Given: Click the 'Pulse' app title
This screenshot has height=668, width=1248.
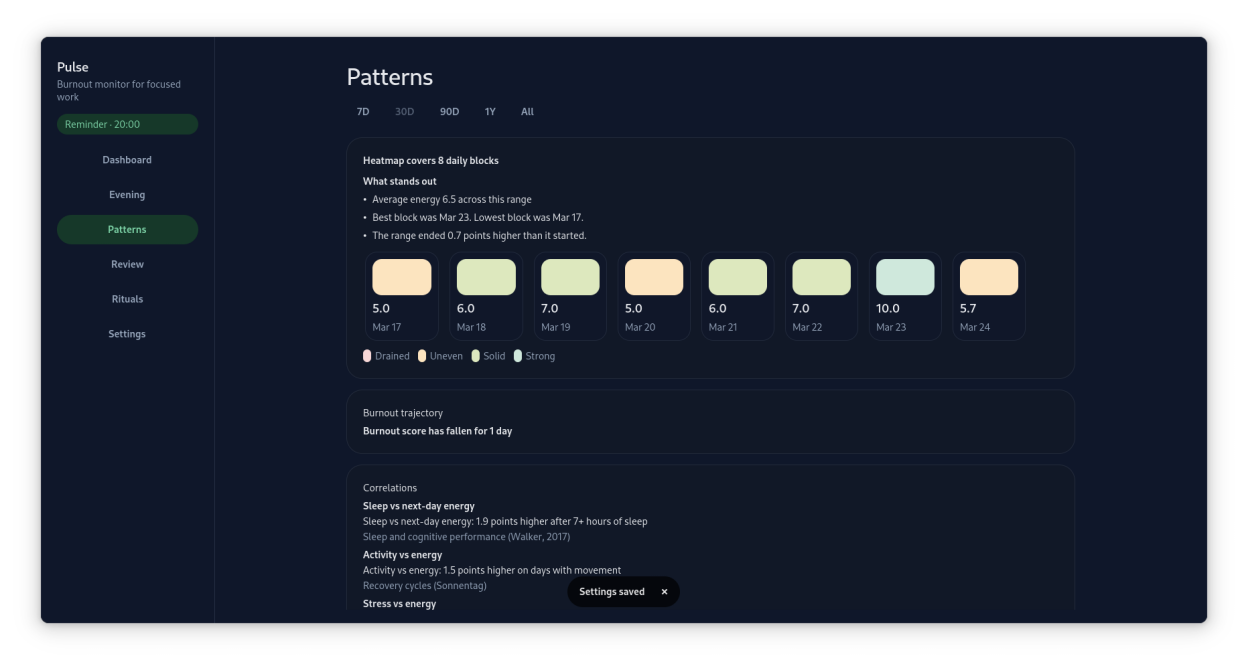Looking at the screenshot, I should pos(73,67).
